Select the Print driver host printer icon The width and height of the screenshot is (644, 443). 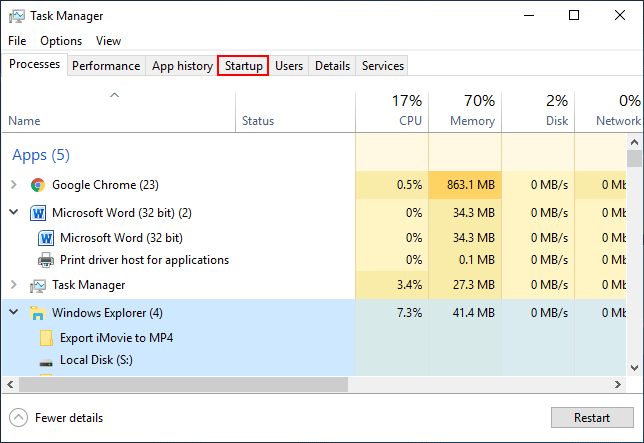tap(46, 260)
